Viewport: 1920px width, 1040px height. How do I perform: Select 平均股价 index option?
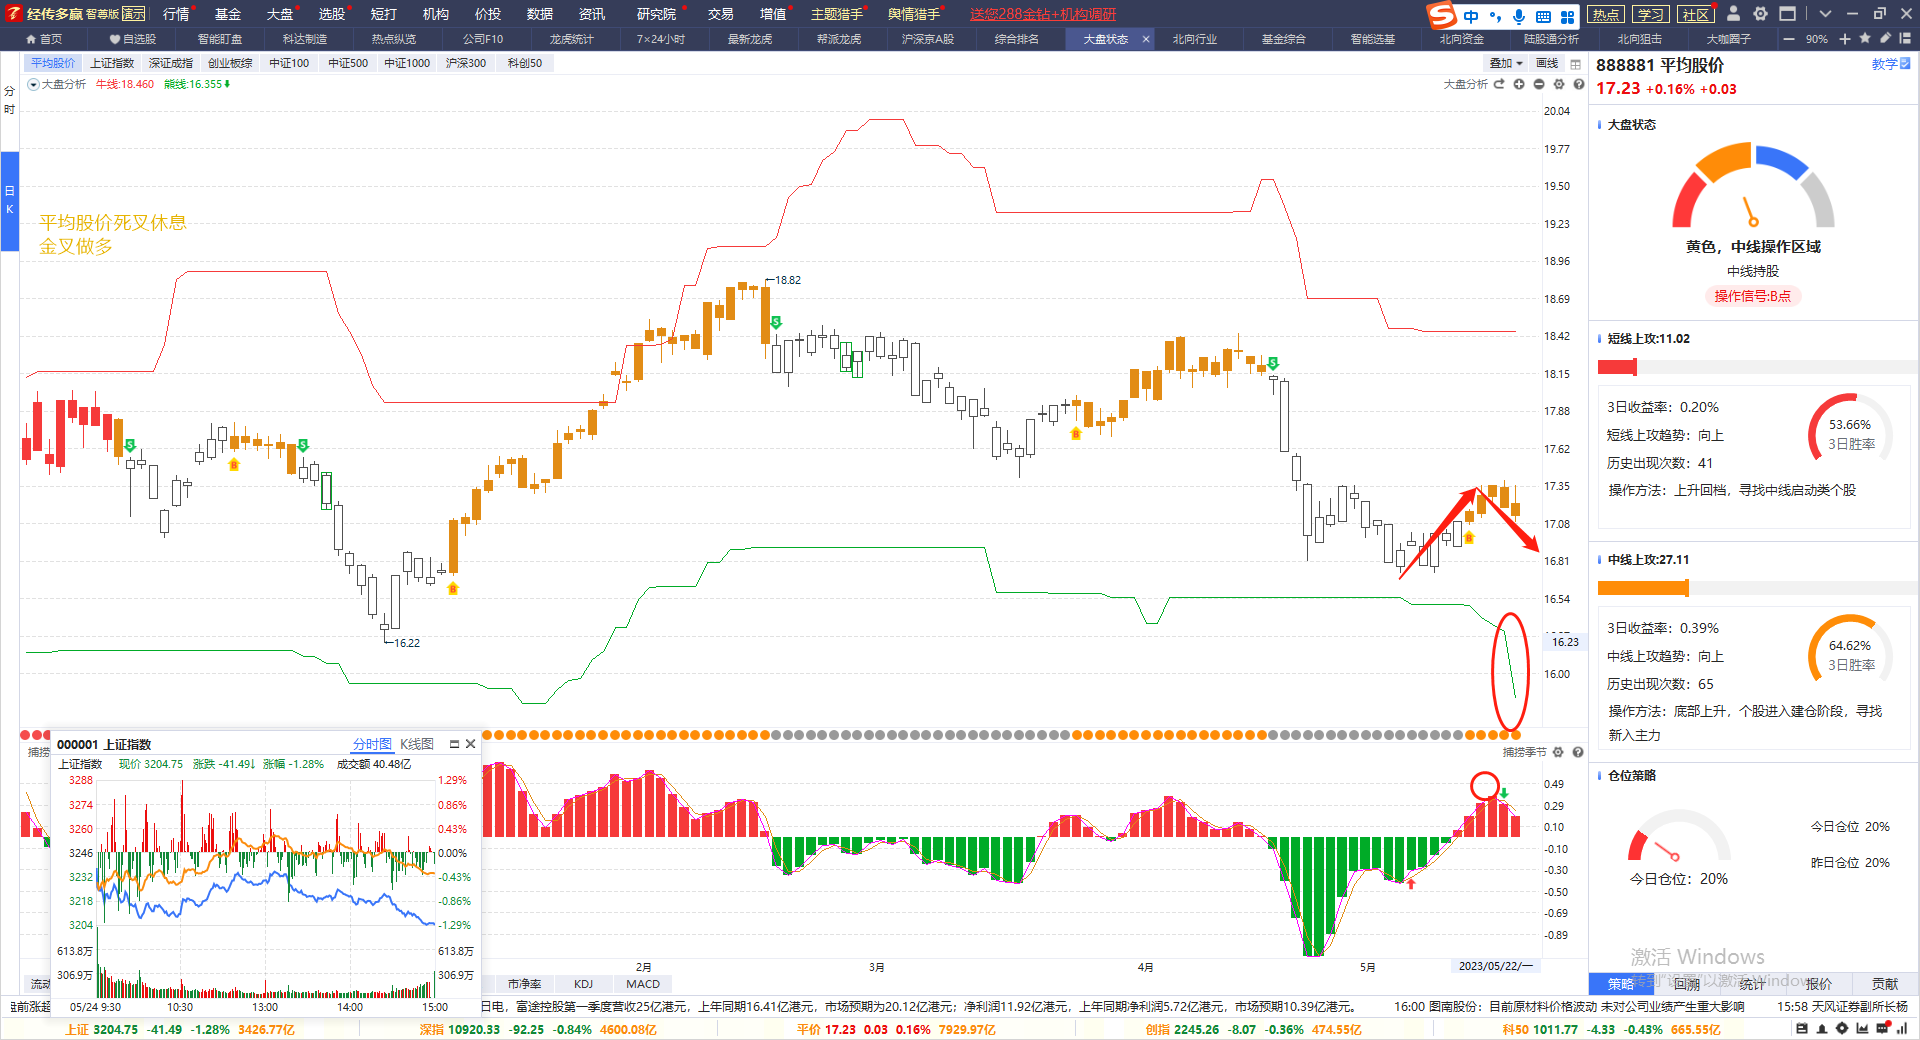53,63
